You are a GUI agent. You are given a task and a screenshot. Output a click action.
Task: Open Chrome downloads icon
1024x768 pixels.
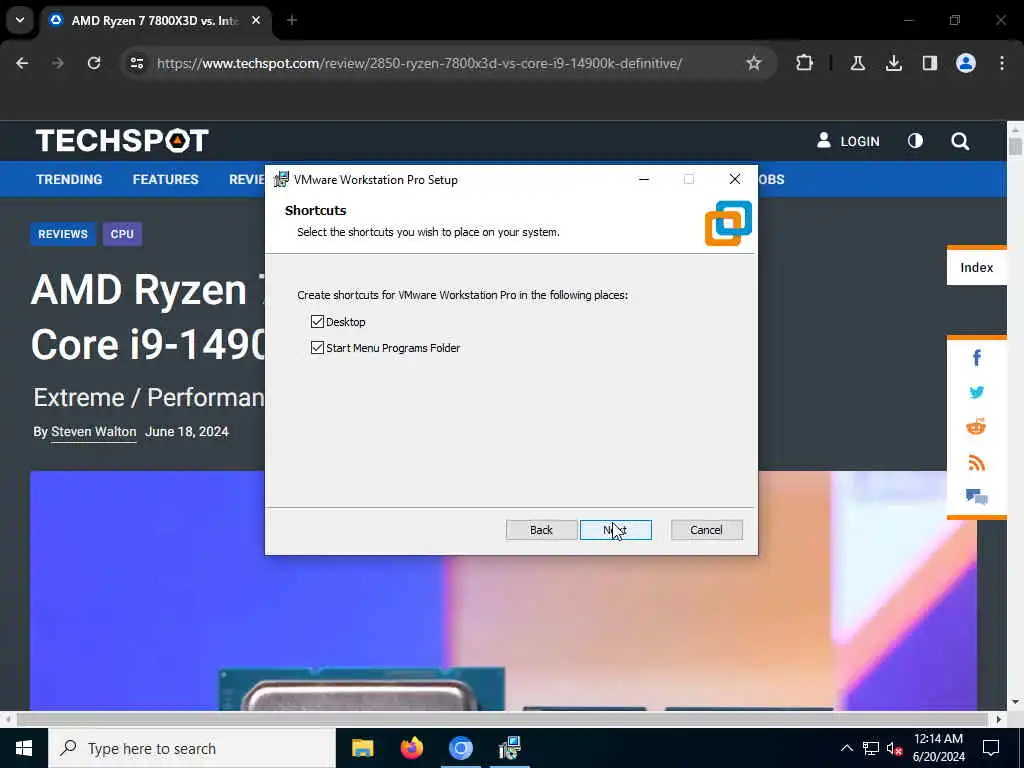click(x=893, y=63)
